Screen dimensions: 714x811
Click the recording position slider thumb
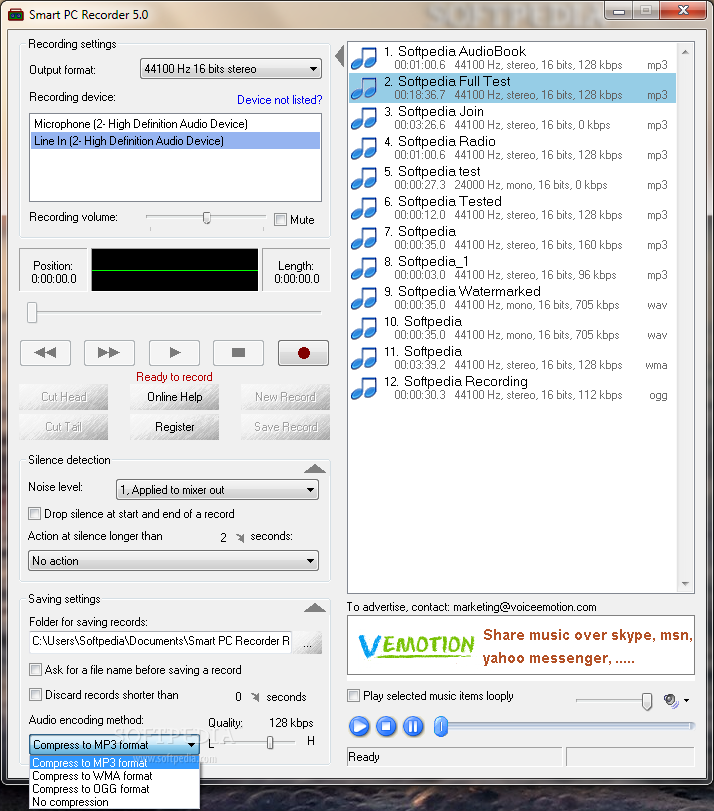click(32, 312)
